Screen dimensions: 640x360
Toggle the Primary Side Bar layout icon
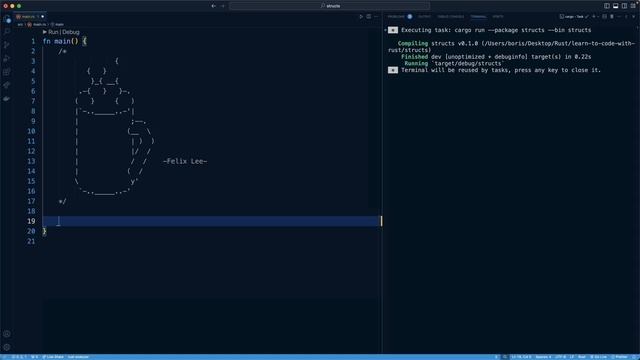607,6
